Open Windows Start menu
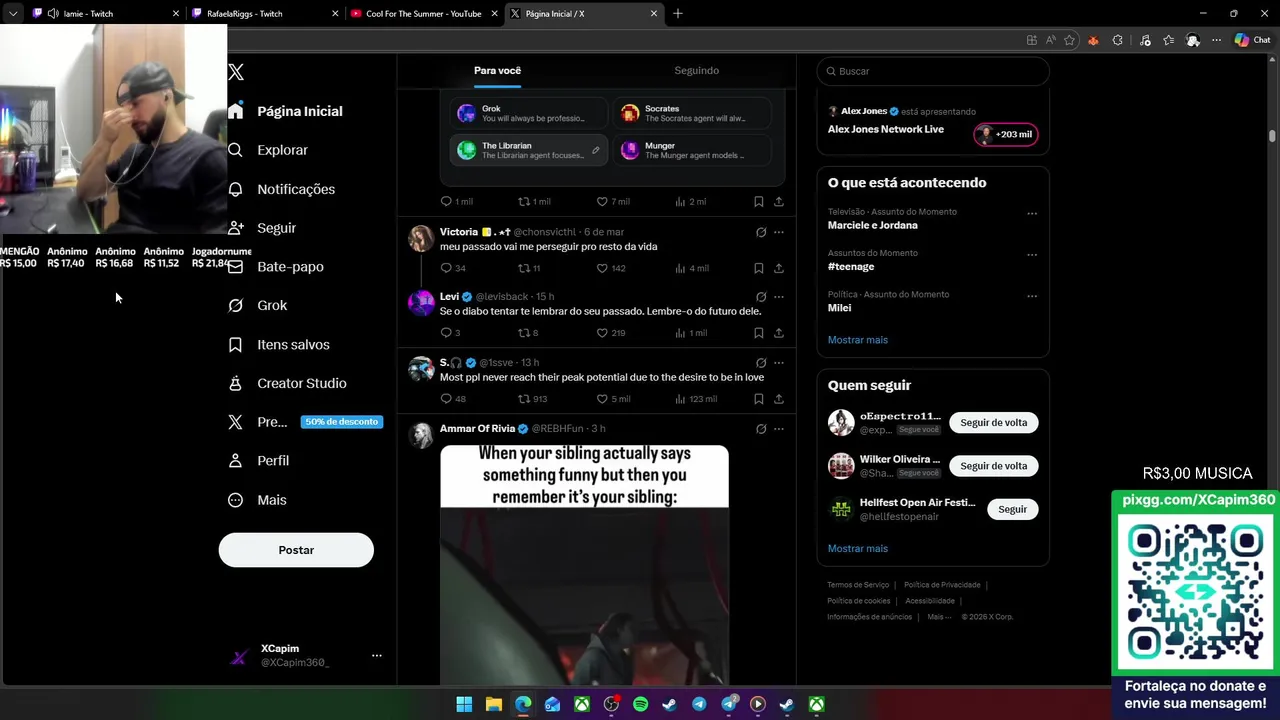1280x720 pixels. coord(464,704)
